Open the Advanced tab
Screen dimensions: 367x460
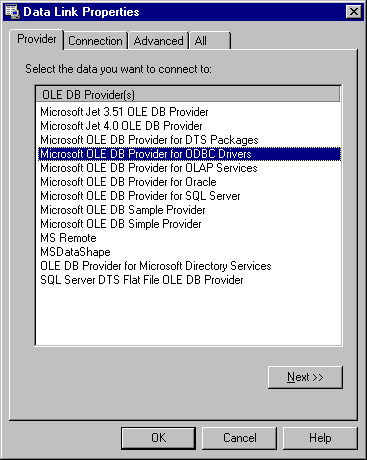[158, 41]
